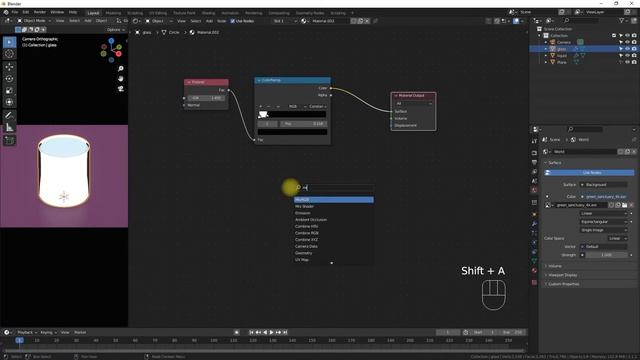Toggle Plane object visibility eye
The width and height of the screenshot is (640, 360).
coord(627,62)
